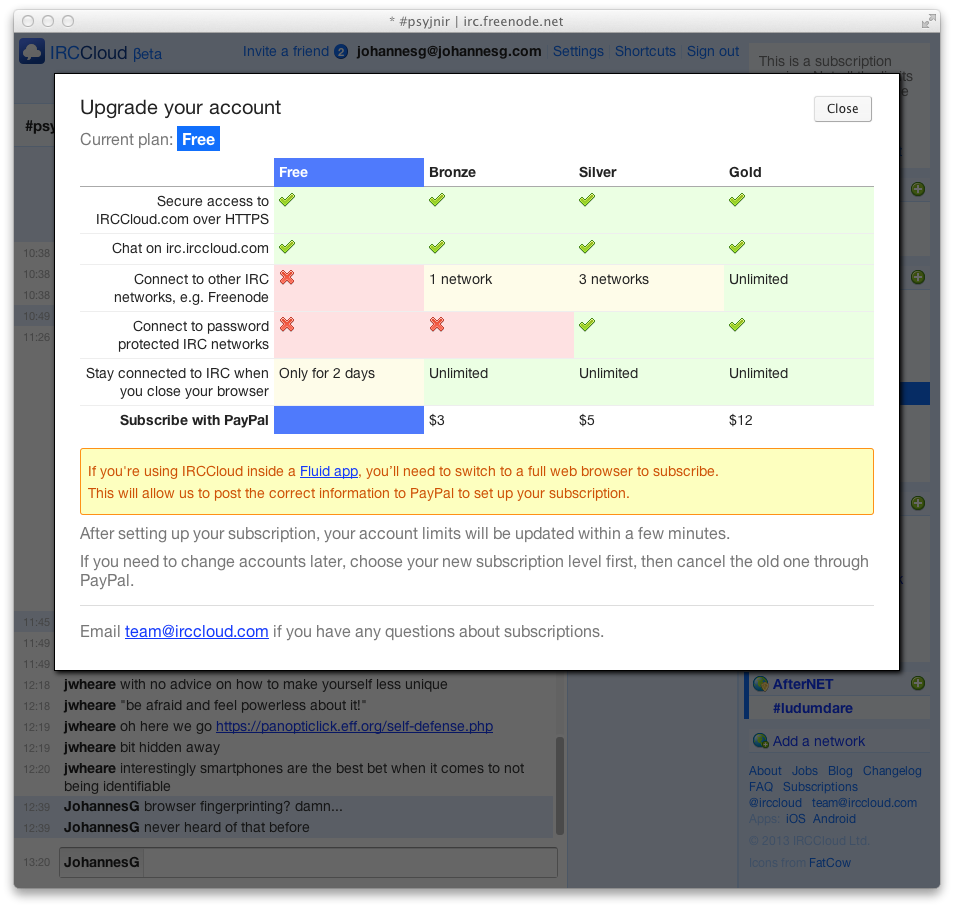Click the Free badge beside Current plan
Viewport: 954px width, 908px height.
pos(198,139)
